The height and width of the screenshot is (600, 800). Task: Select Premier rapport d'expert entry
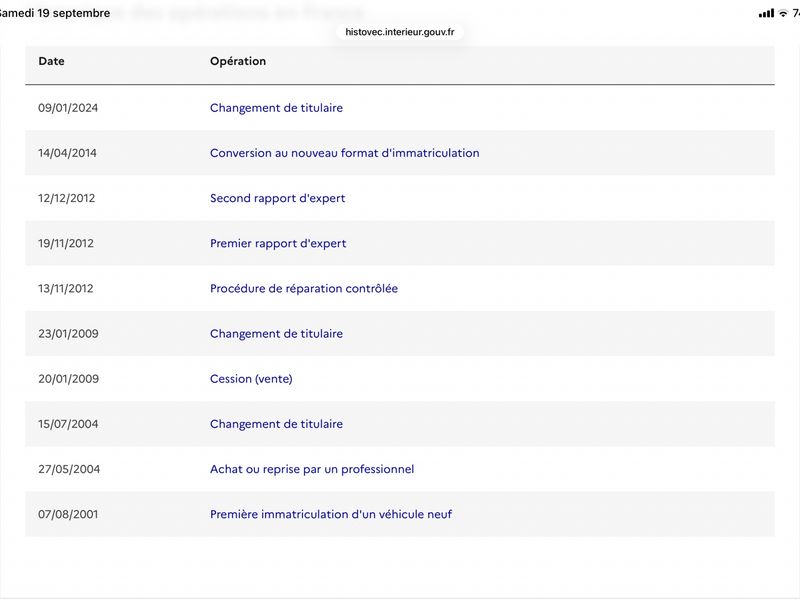[x=278, y=243]
